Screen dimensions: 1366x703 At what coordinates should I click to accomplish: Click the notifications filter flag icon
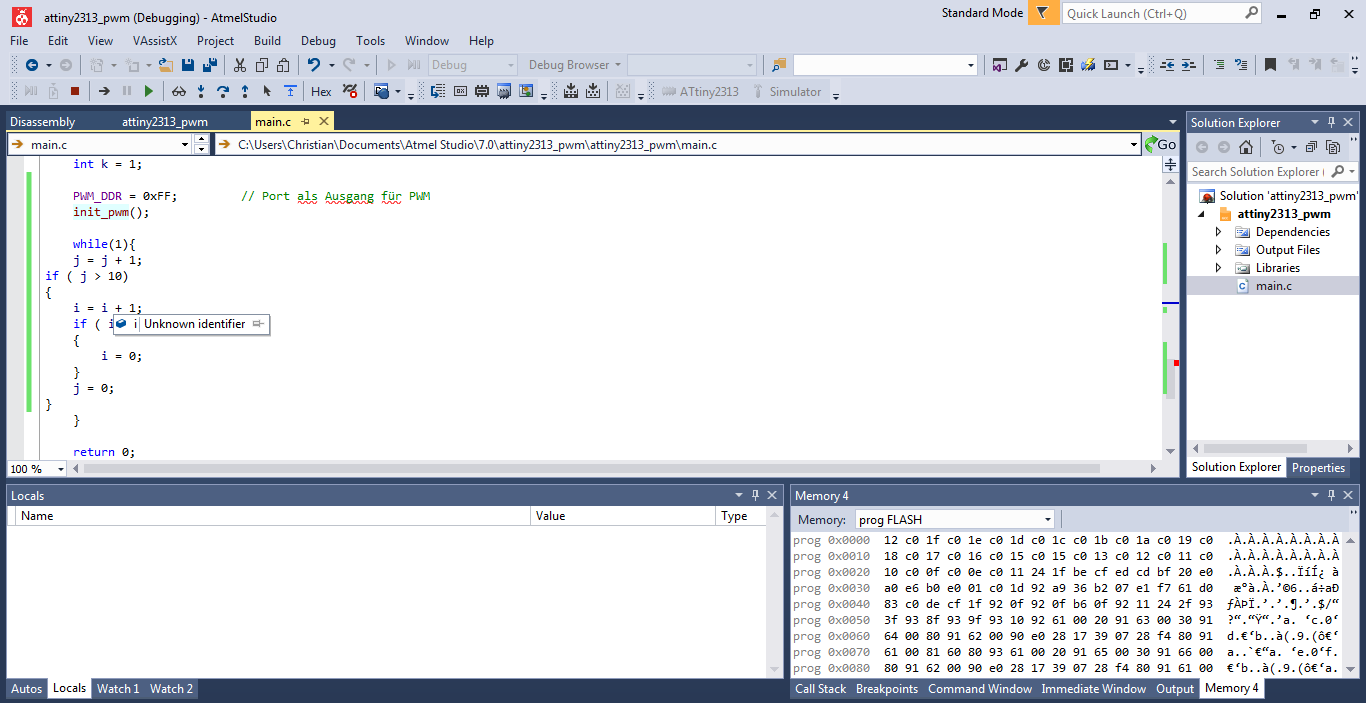(x=1043, y=14)
